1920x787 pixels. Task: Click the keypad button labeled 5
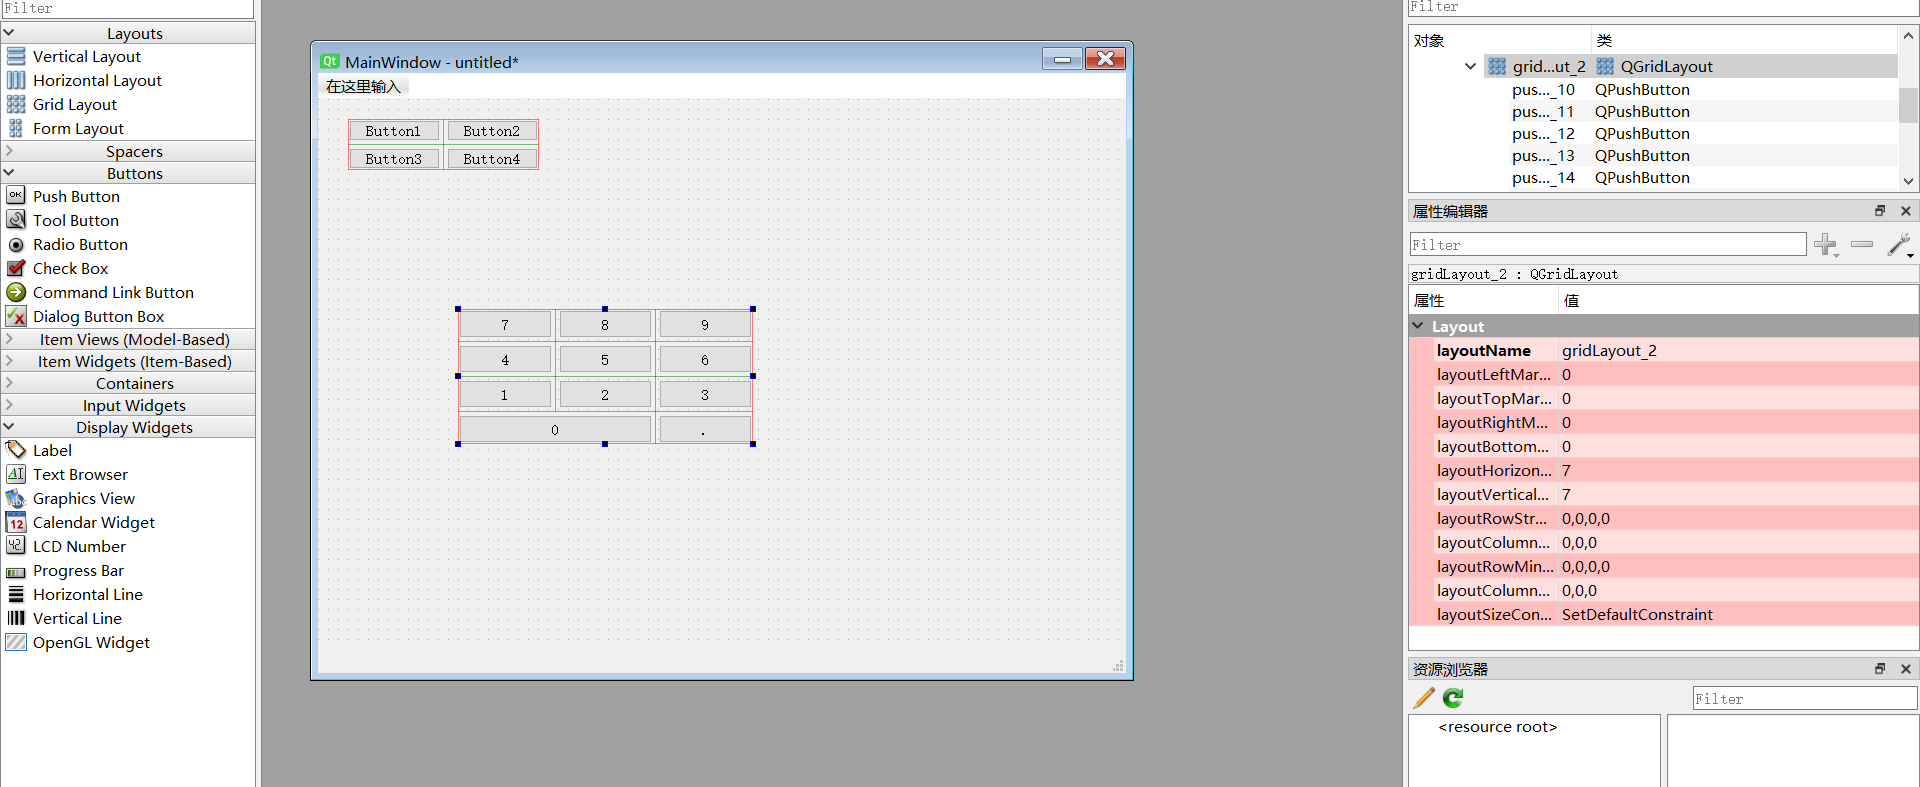[x=605, y=360]
